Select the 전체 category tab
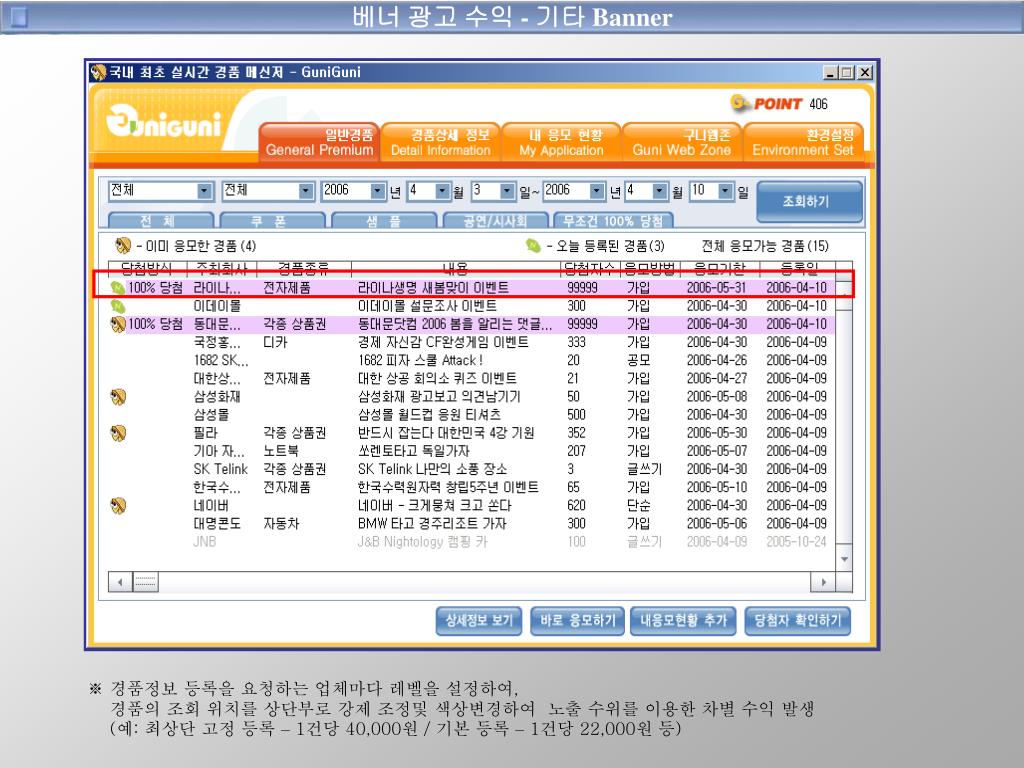This screenshot has height=768, width=1024. [161, 221]
